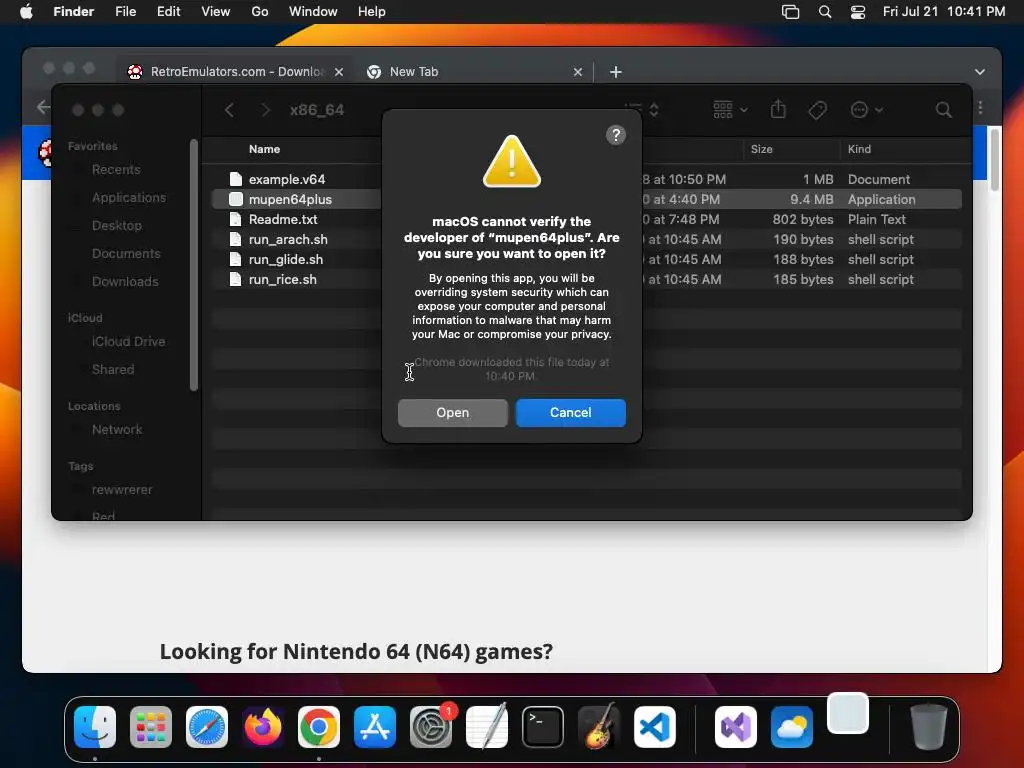Go back in Finder toolbar

(x=229, y=110)
